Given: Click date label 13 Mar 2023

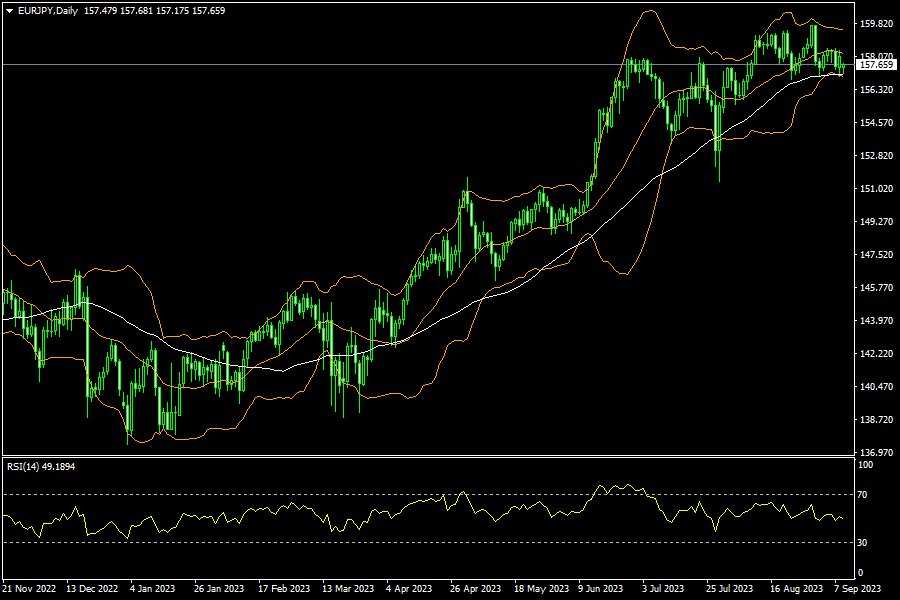Looking at the screenshot, I should point(348,589).
